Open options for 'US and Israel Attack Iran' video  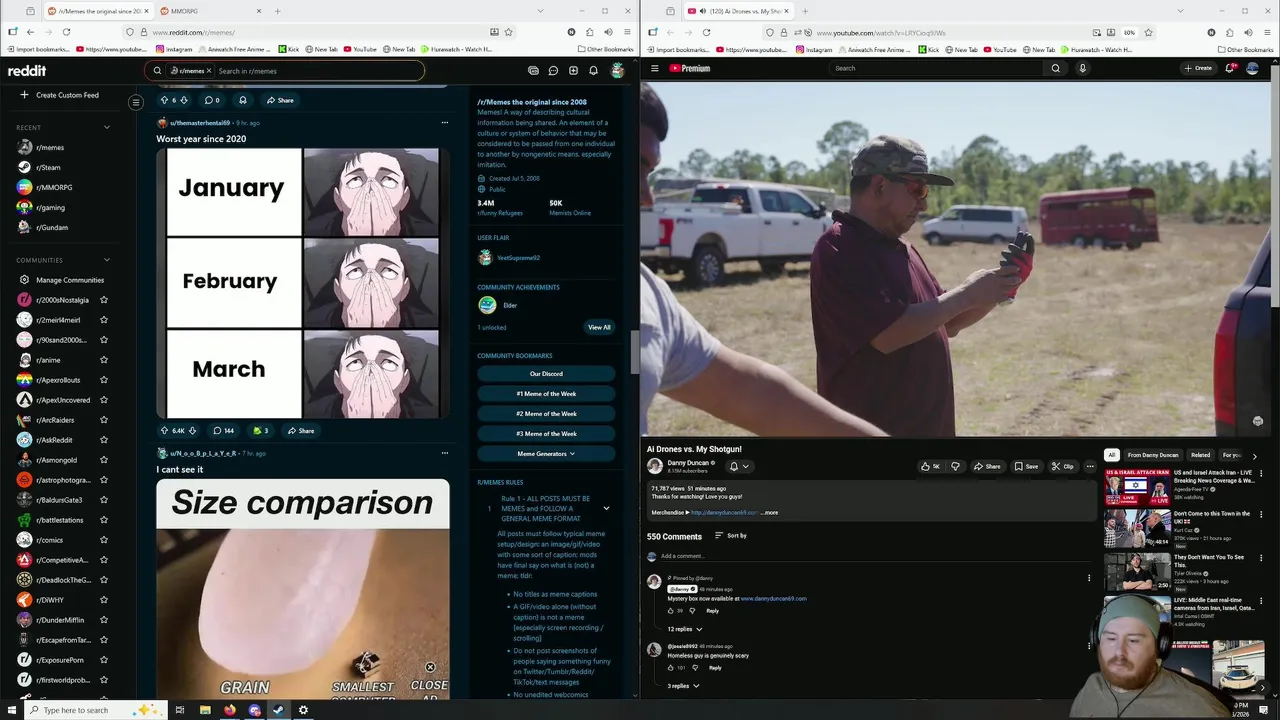1261,473
